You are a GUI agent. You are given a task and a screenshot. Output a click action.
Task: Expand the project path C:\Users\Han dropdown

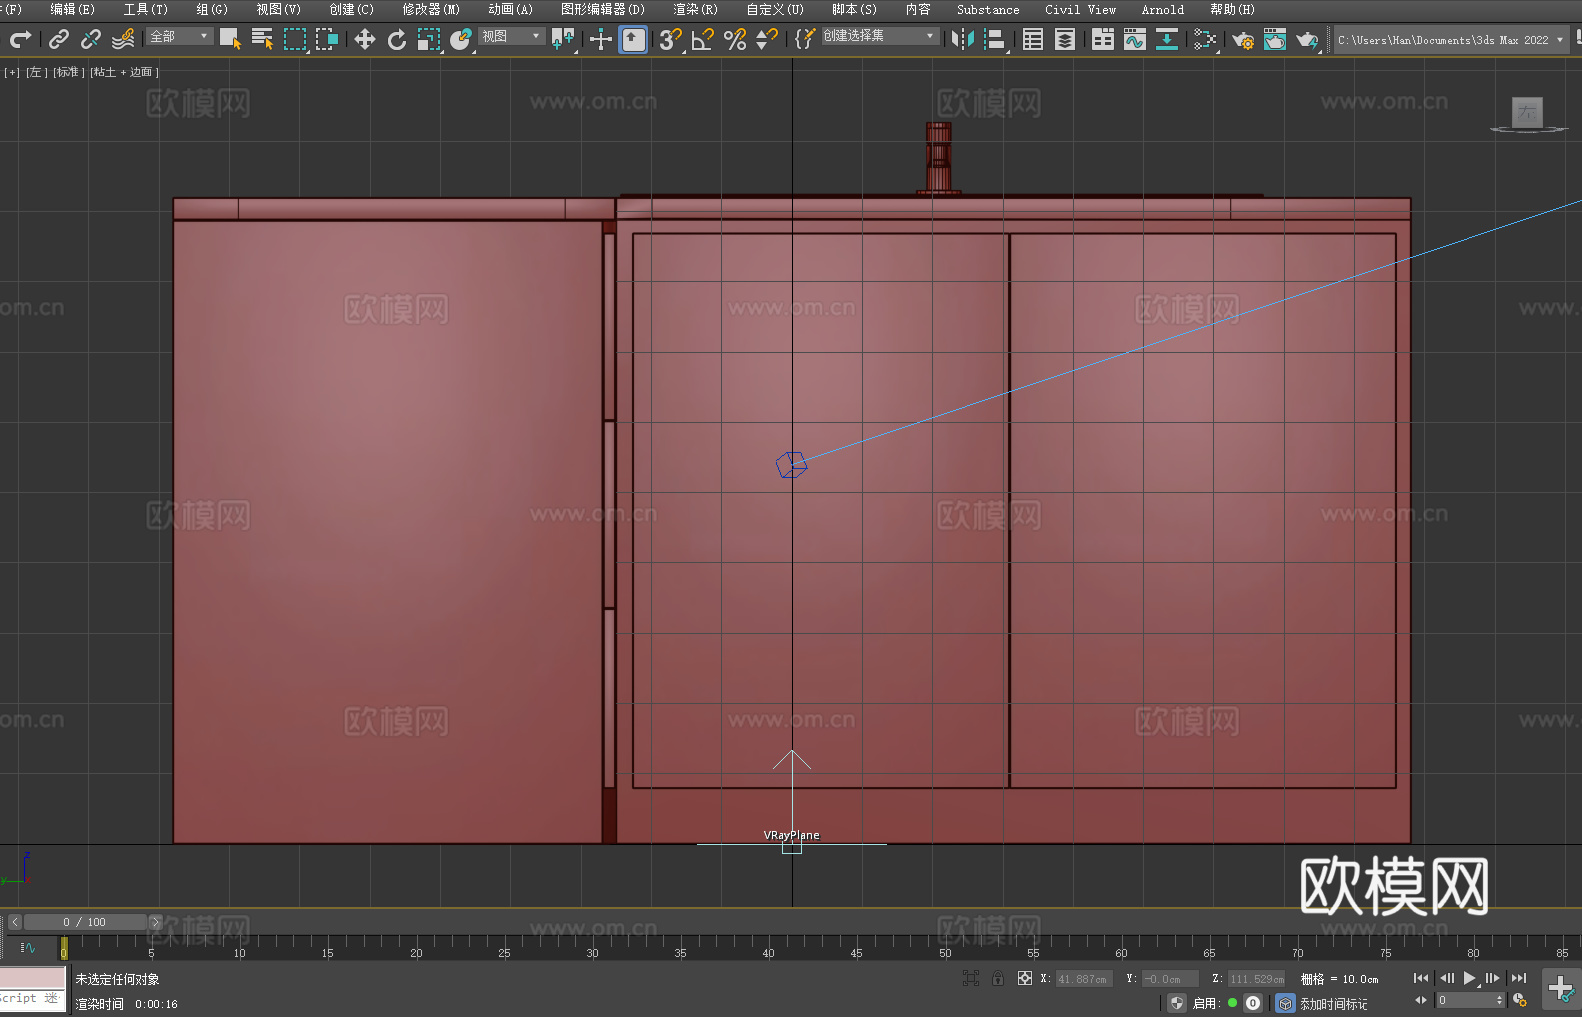point(1451,40)
